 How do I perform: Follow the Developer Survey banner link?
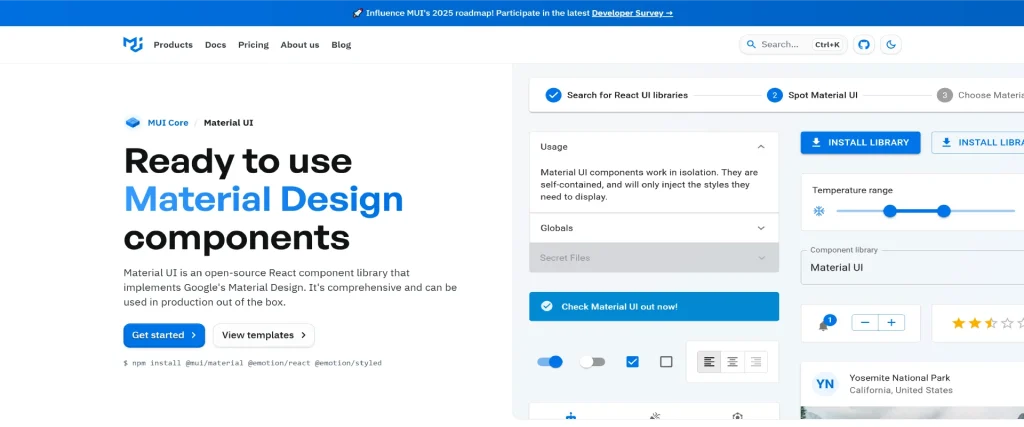coord(632,13)
